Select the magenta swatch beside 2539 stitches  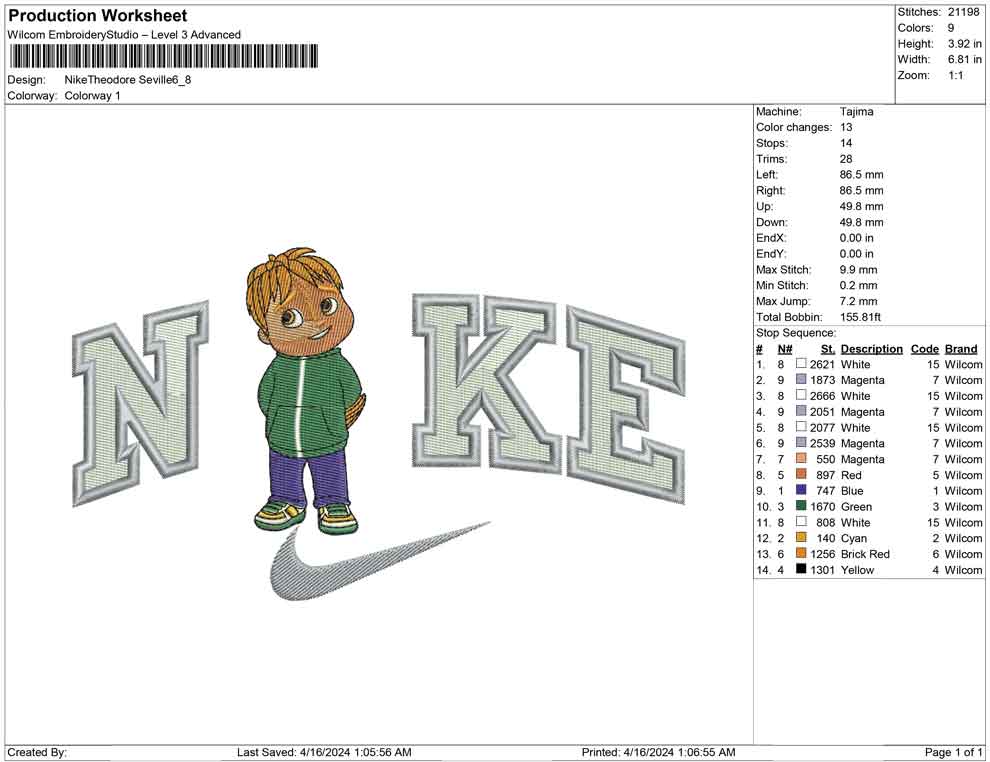click(x=801, y=442)
